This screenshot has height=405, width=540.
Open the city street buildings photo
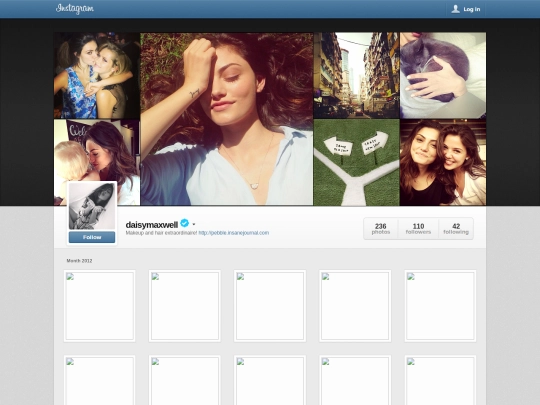(356, 75)
